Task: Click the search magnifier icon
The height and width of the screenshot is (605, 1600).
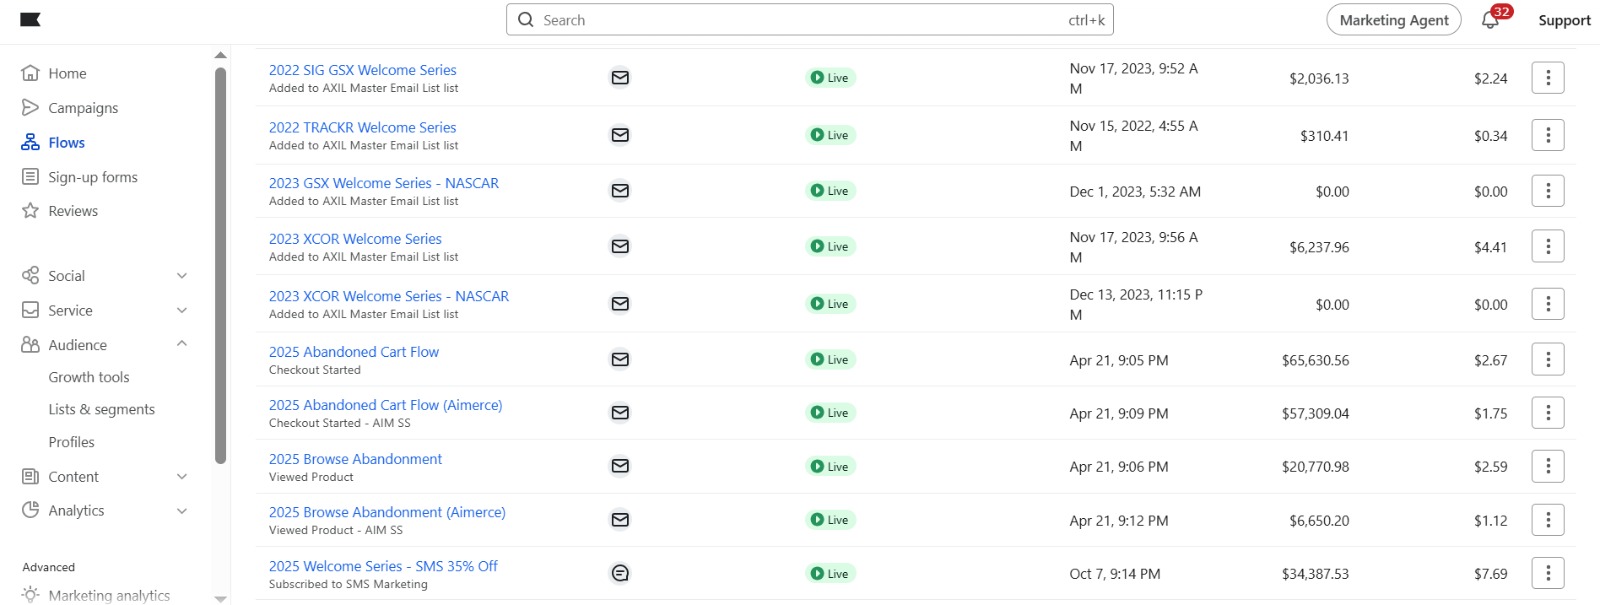Action: click(526, 20)
